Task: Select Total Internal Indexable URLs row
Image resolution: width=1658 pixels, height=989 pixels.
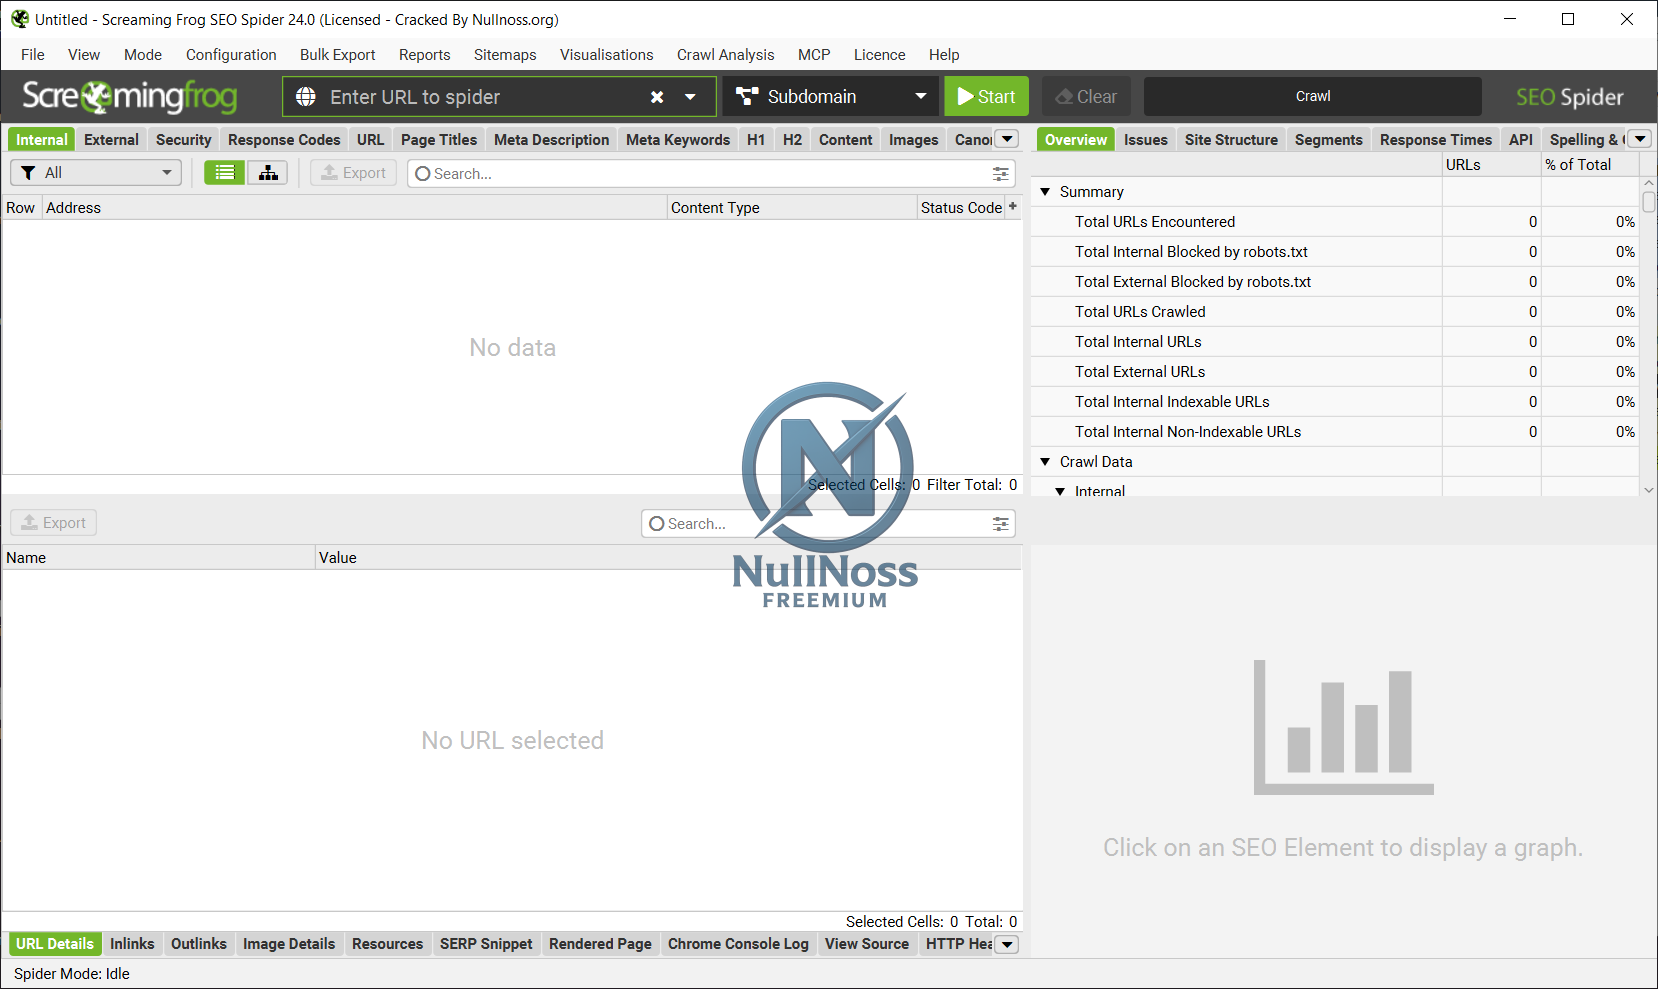Action: click(x=1335, y=402)
